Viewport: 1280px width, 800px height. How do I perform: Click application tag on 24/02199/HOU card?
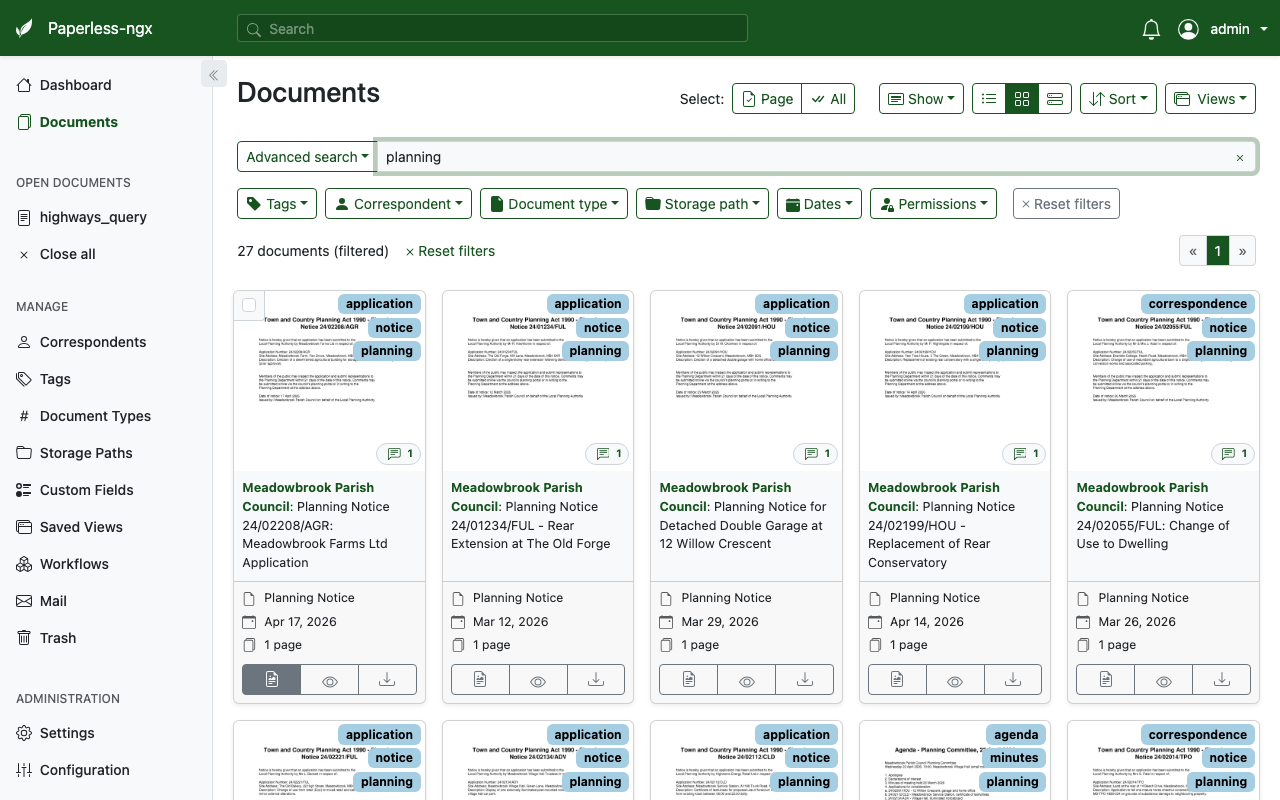tap(1005, 304)
